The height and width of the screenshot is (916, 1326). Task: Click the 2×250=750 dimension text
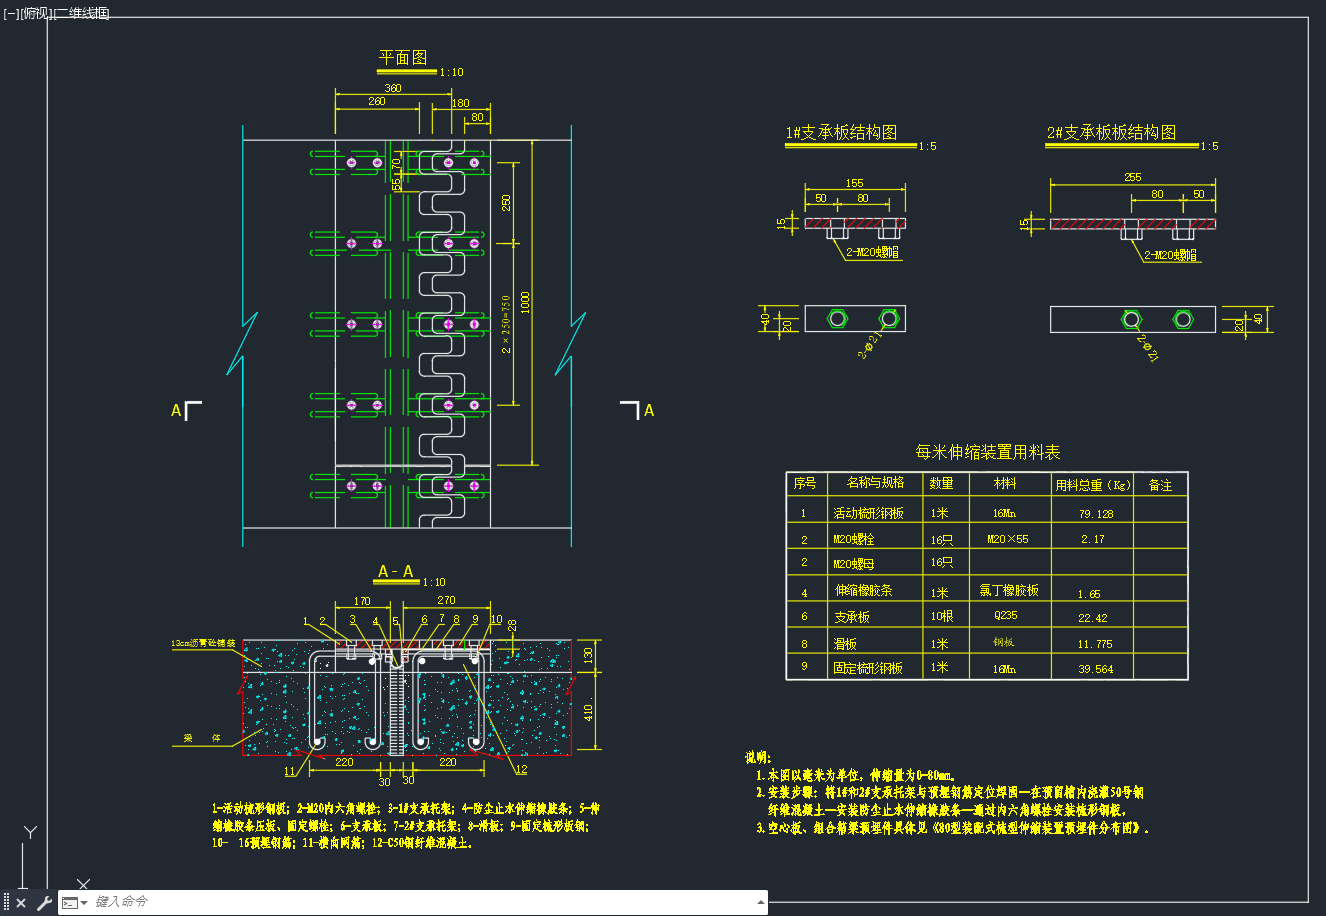coord(506,324)
